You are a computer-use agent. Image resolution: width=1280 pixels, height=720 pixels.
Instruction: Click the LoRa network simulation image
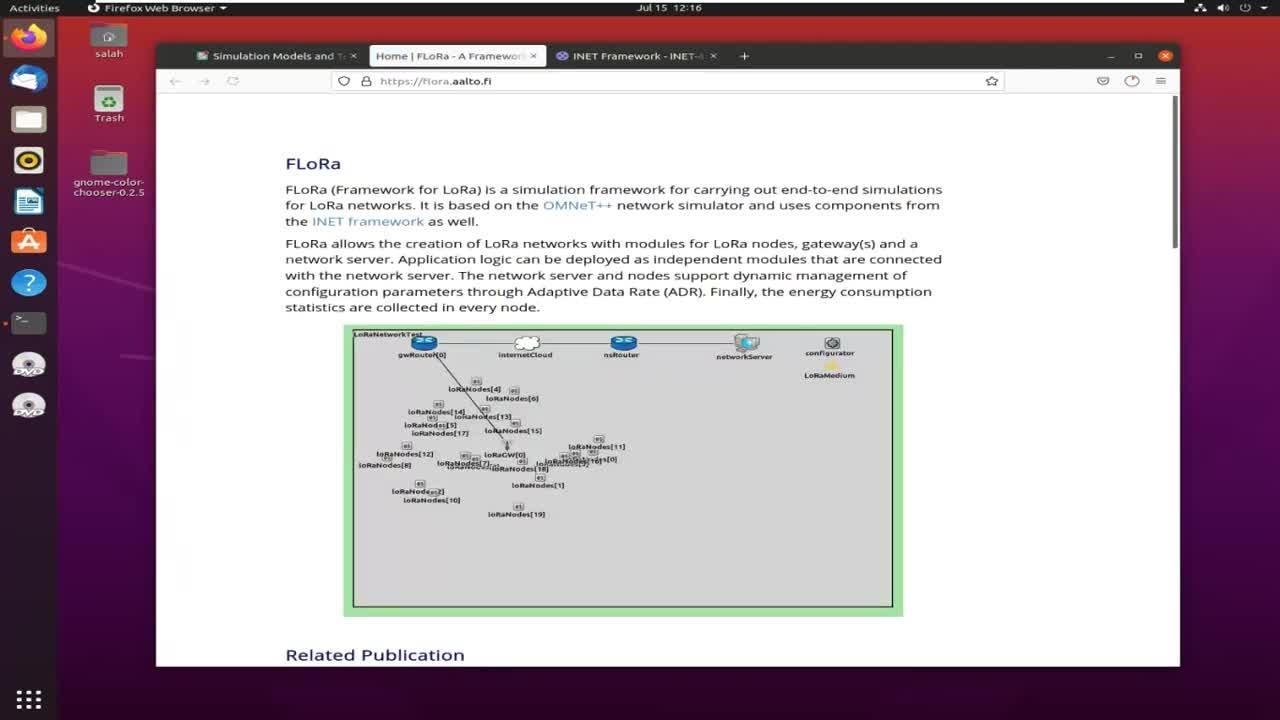coord(623,470)
